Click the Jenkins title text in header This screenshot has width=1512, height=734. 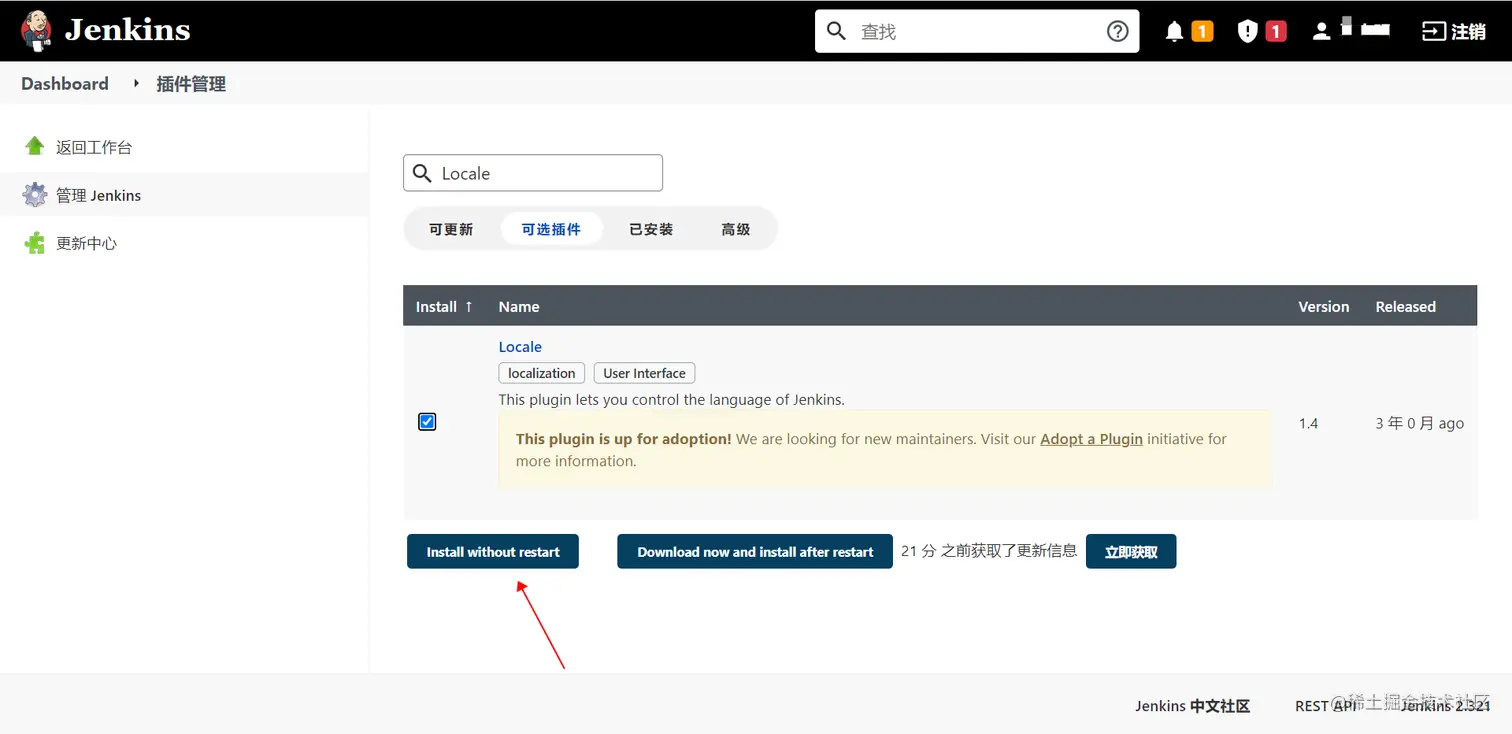(x=127, y=30)
